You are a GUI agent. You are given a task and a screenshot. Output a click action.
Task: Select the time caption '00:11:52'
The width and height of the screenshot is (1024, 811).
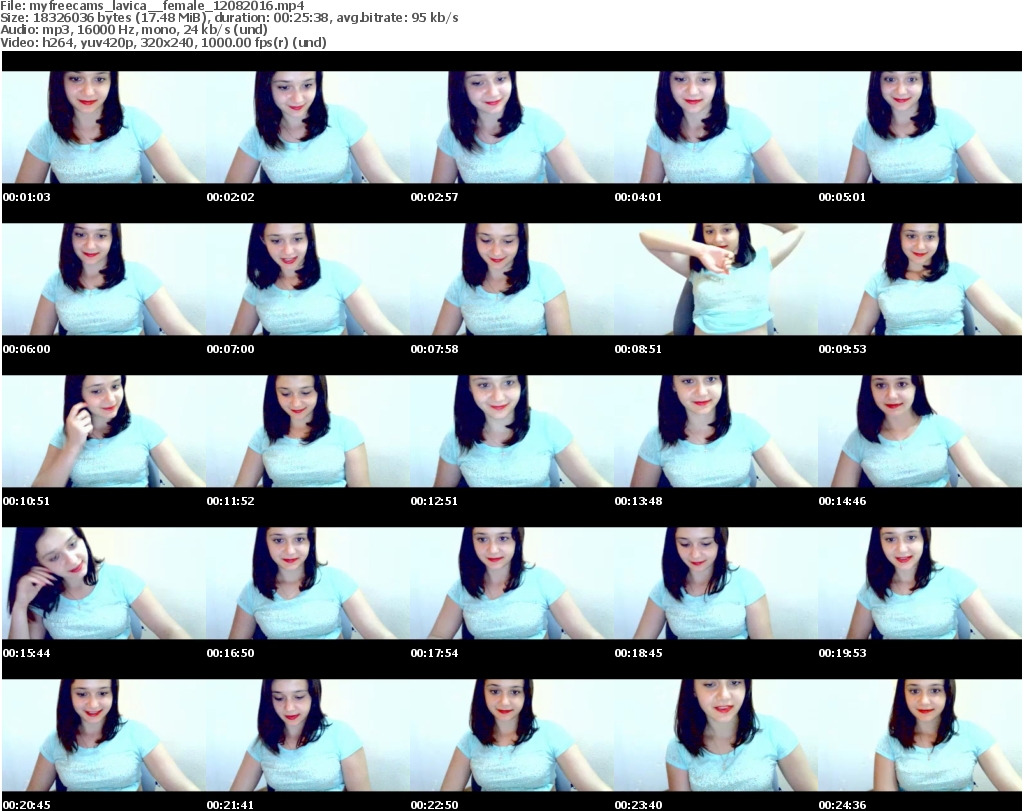click(x=231, y=501)
